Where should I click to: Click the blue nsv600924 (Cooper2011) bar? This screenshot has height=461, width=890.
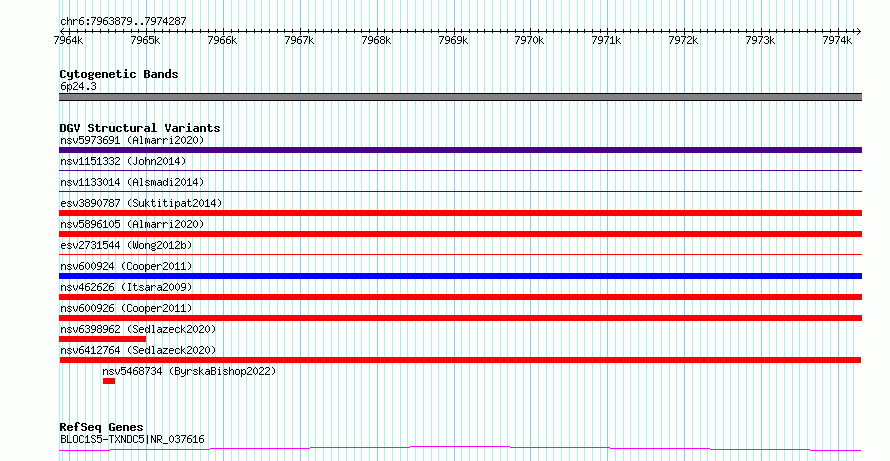point(460,276)
